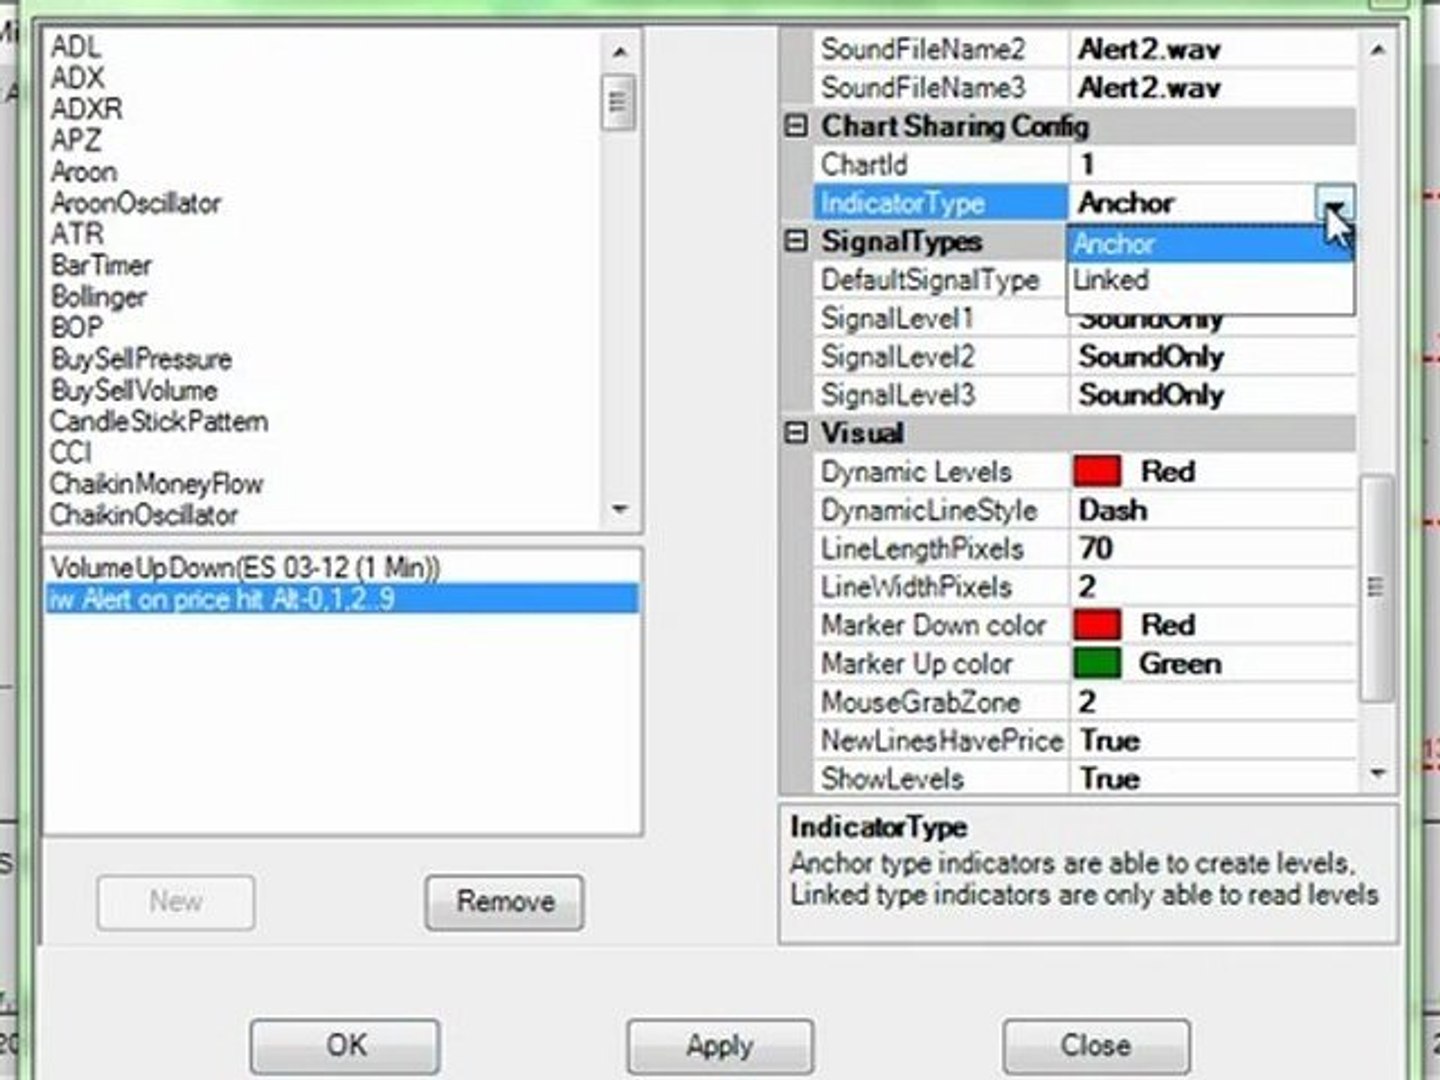Select AroonOscillator indicator
The width and height of the screenshot is (1440, 1080).
[136, 202]
